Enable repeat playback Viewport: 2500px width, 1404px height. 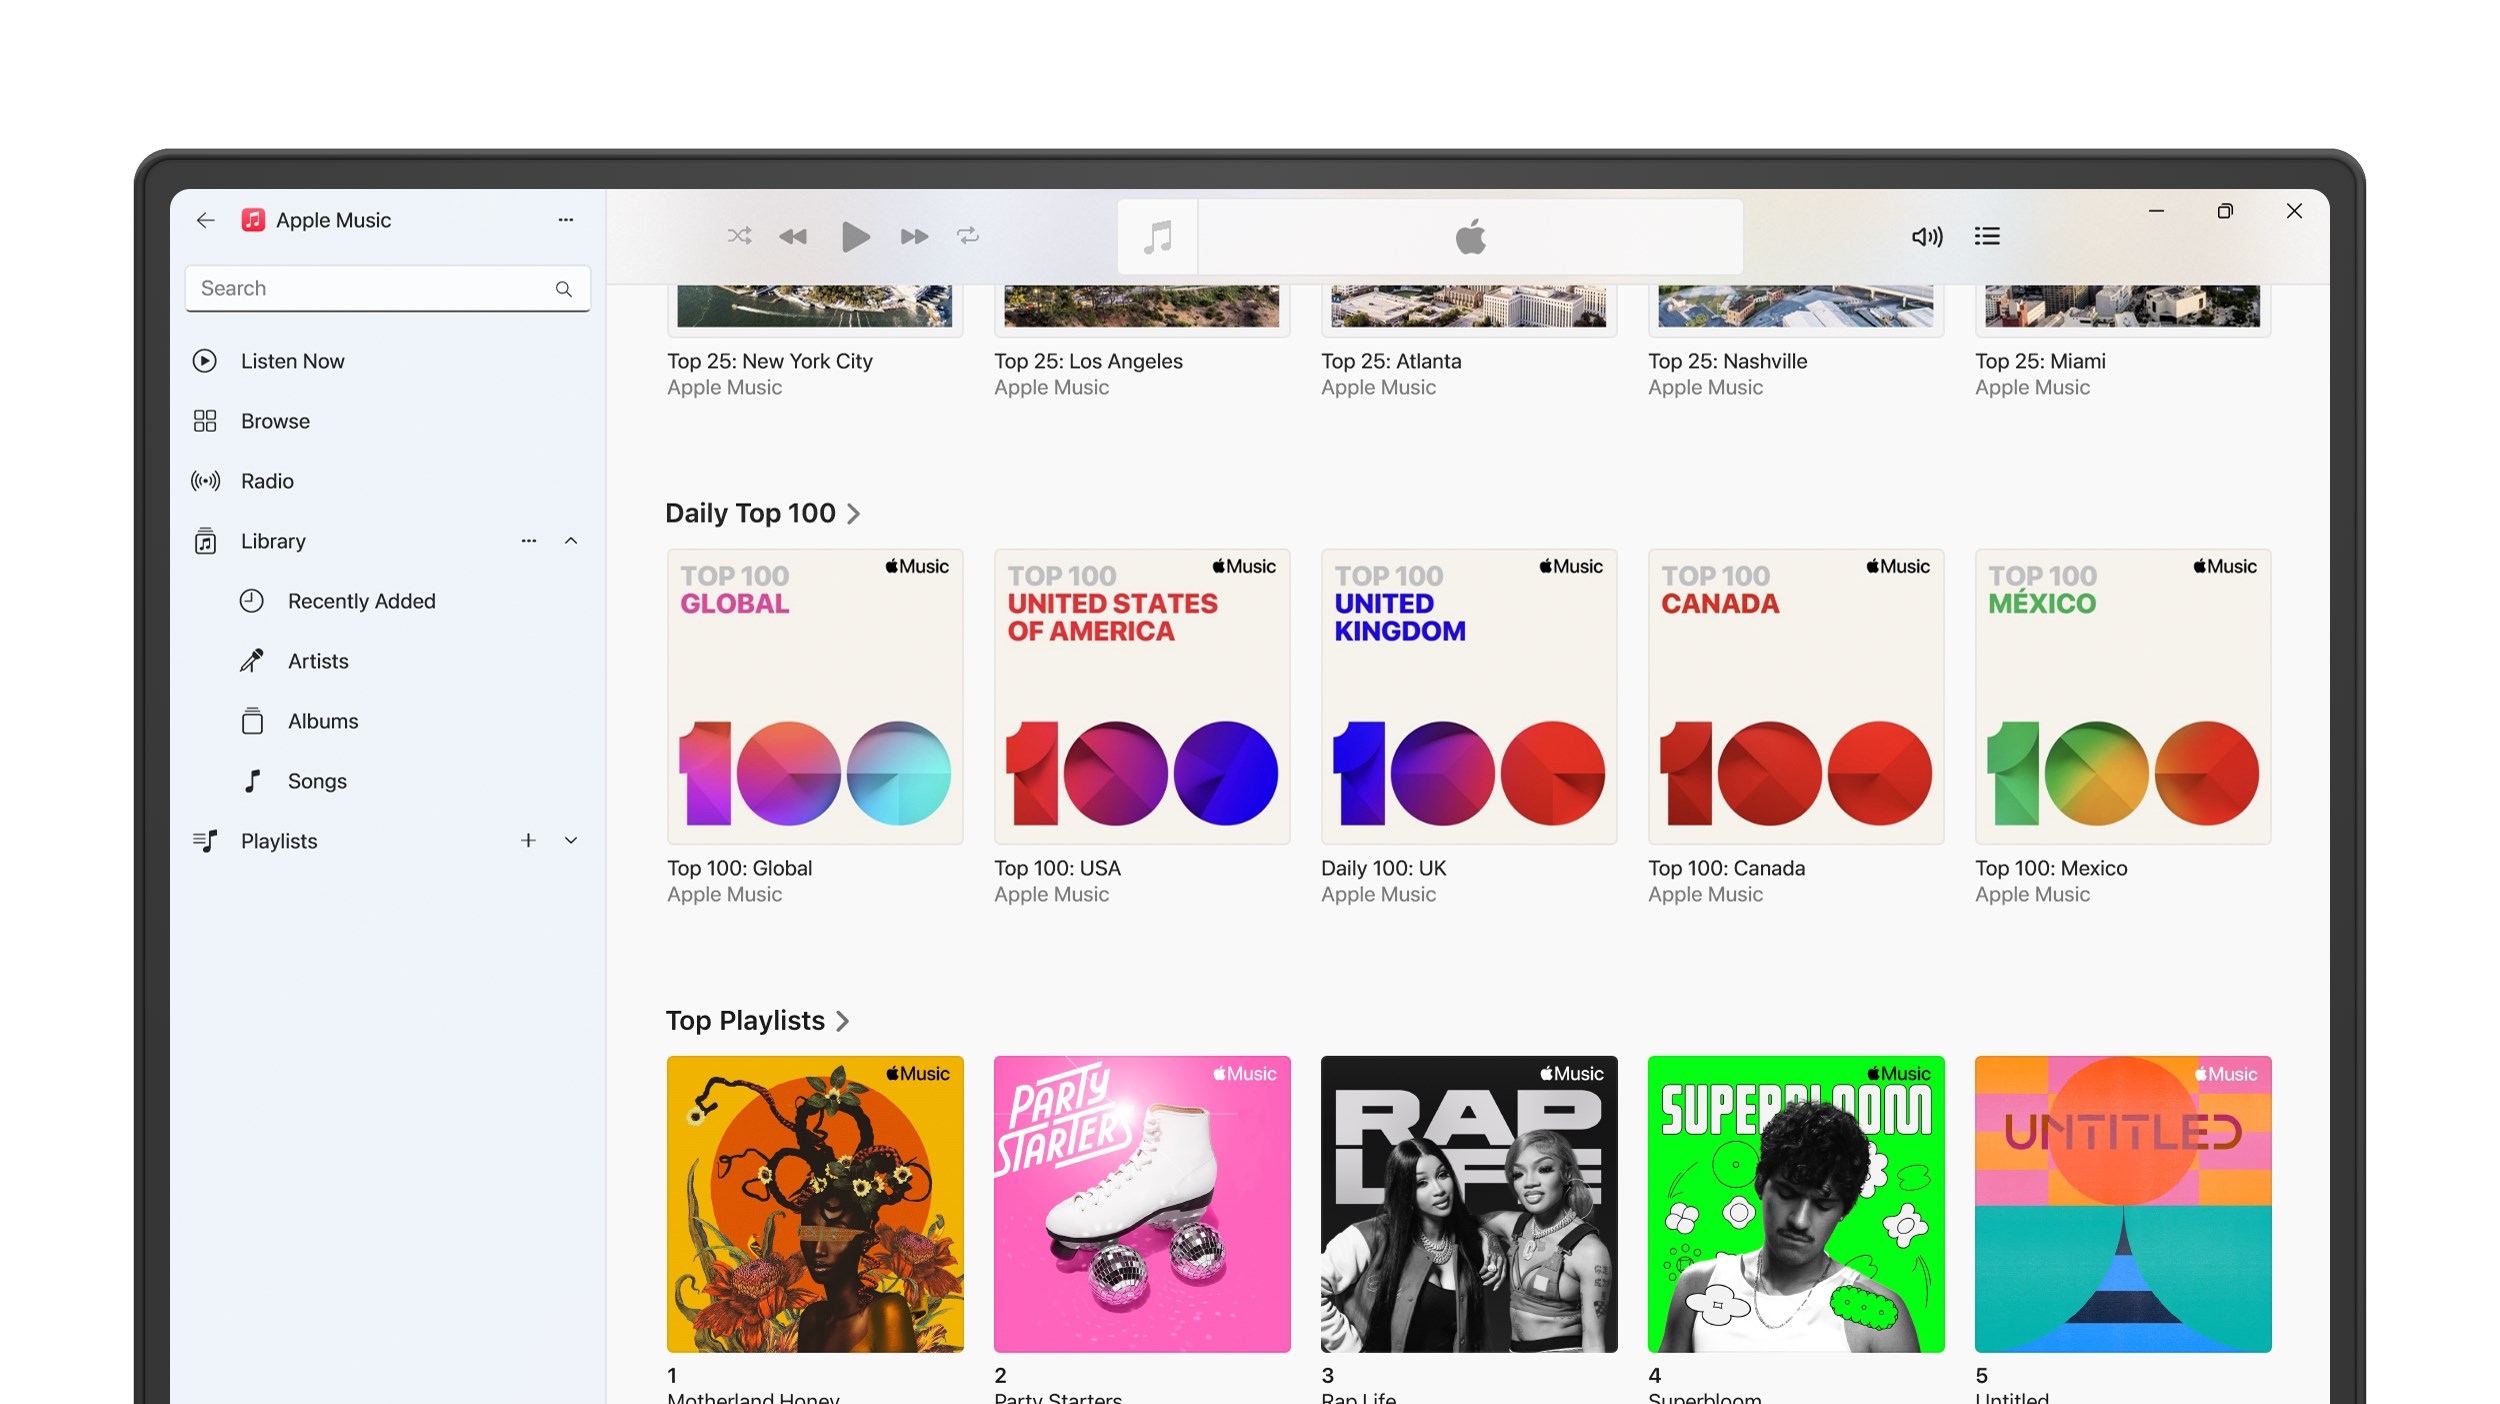967,236
